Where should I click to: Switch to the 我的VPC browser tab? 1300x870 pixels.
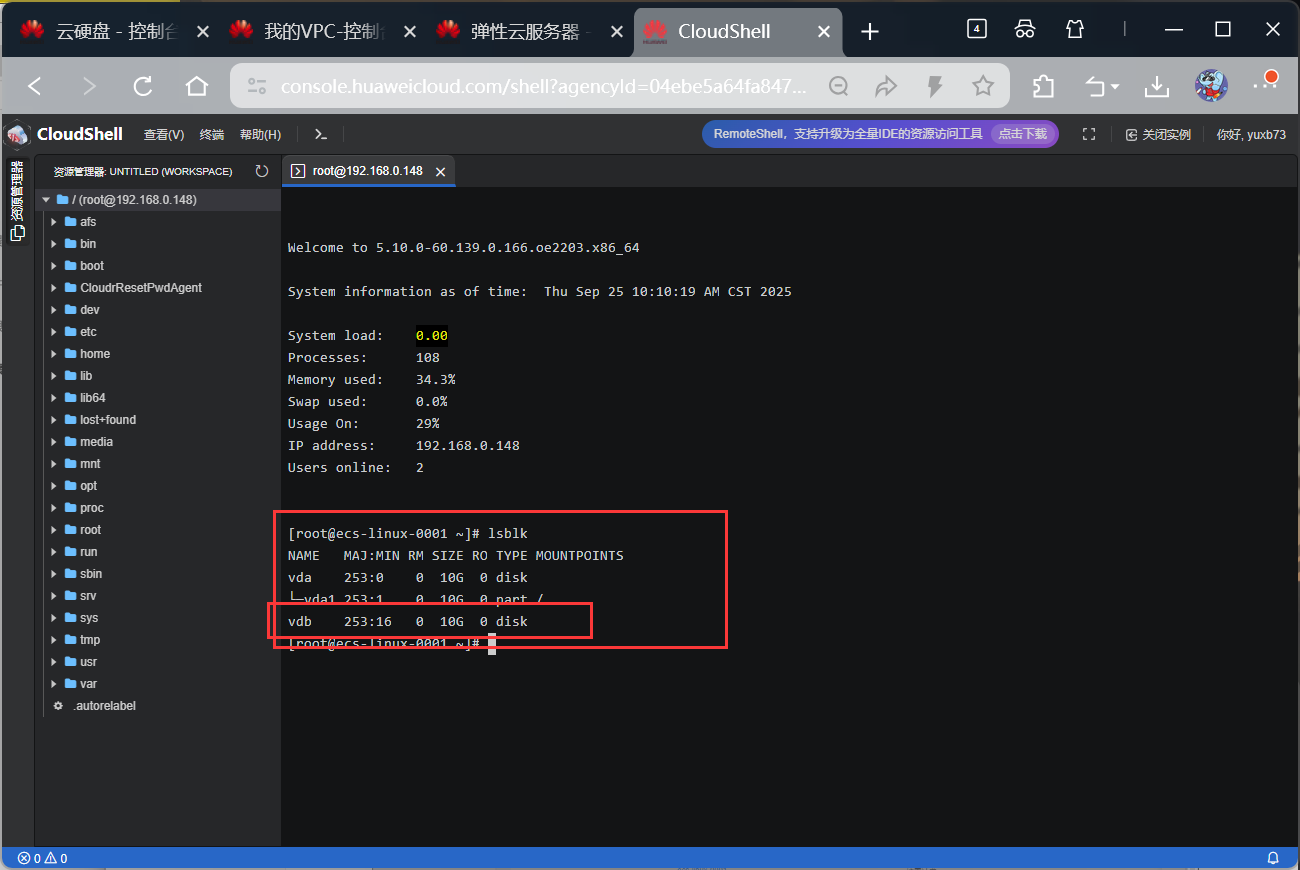[x=322, y=31]
